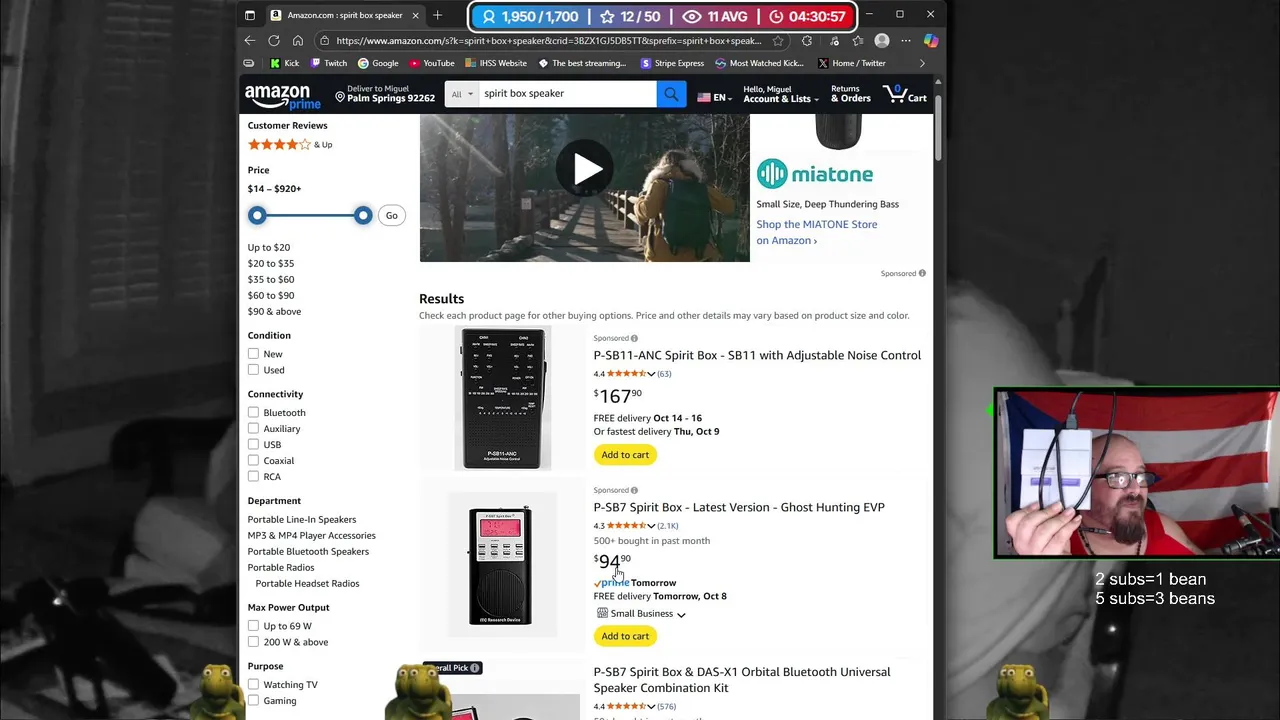Enable Auxiliary connectivity filter
This screenshot has width=1280, height=720.
tap(254, 428)
